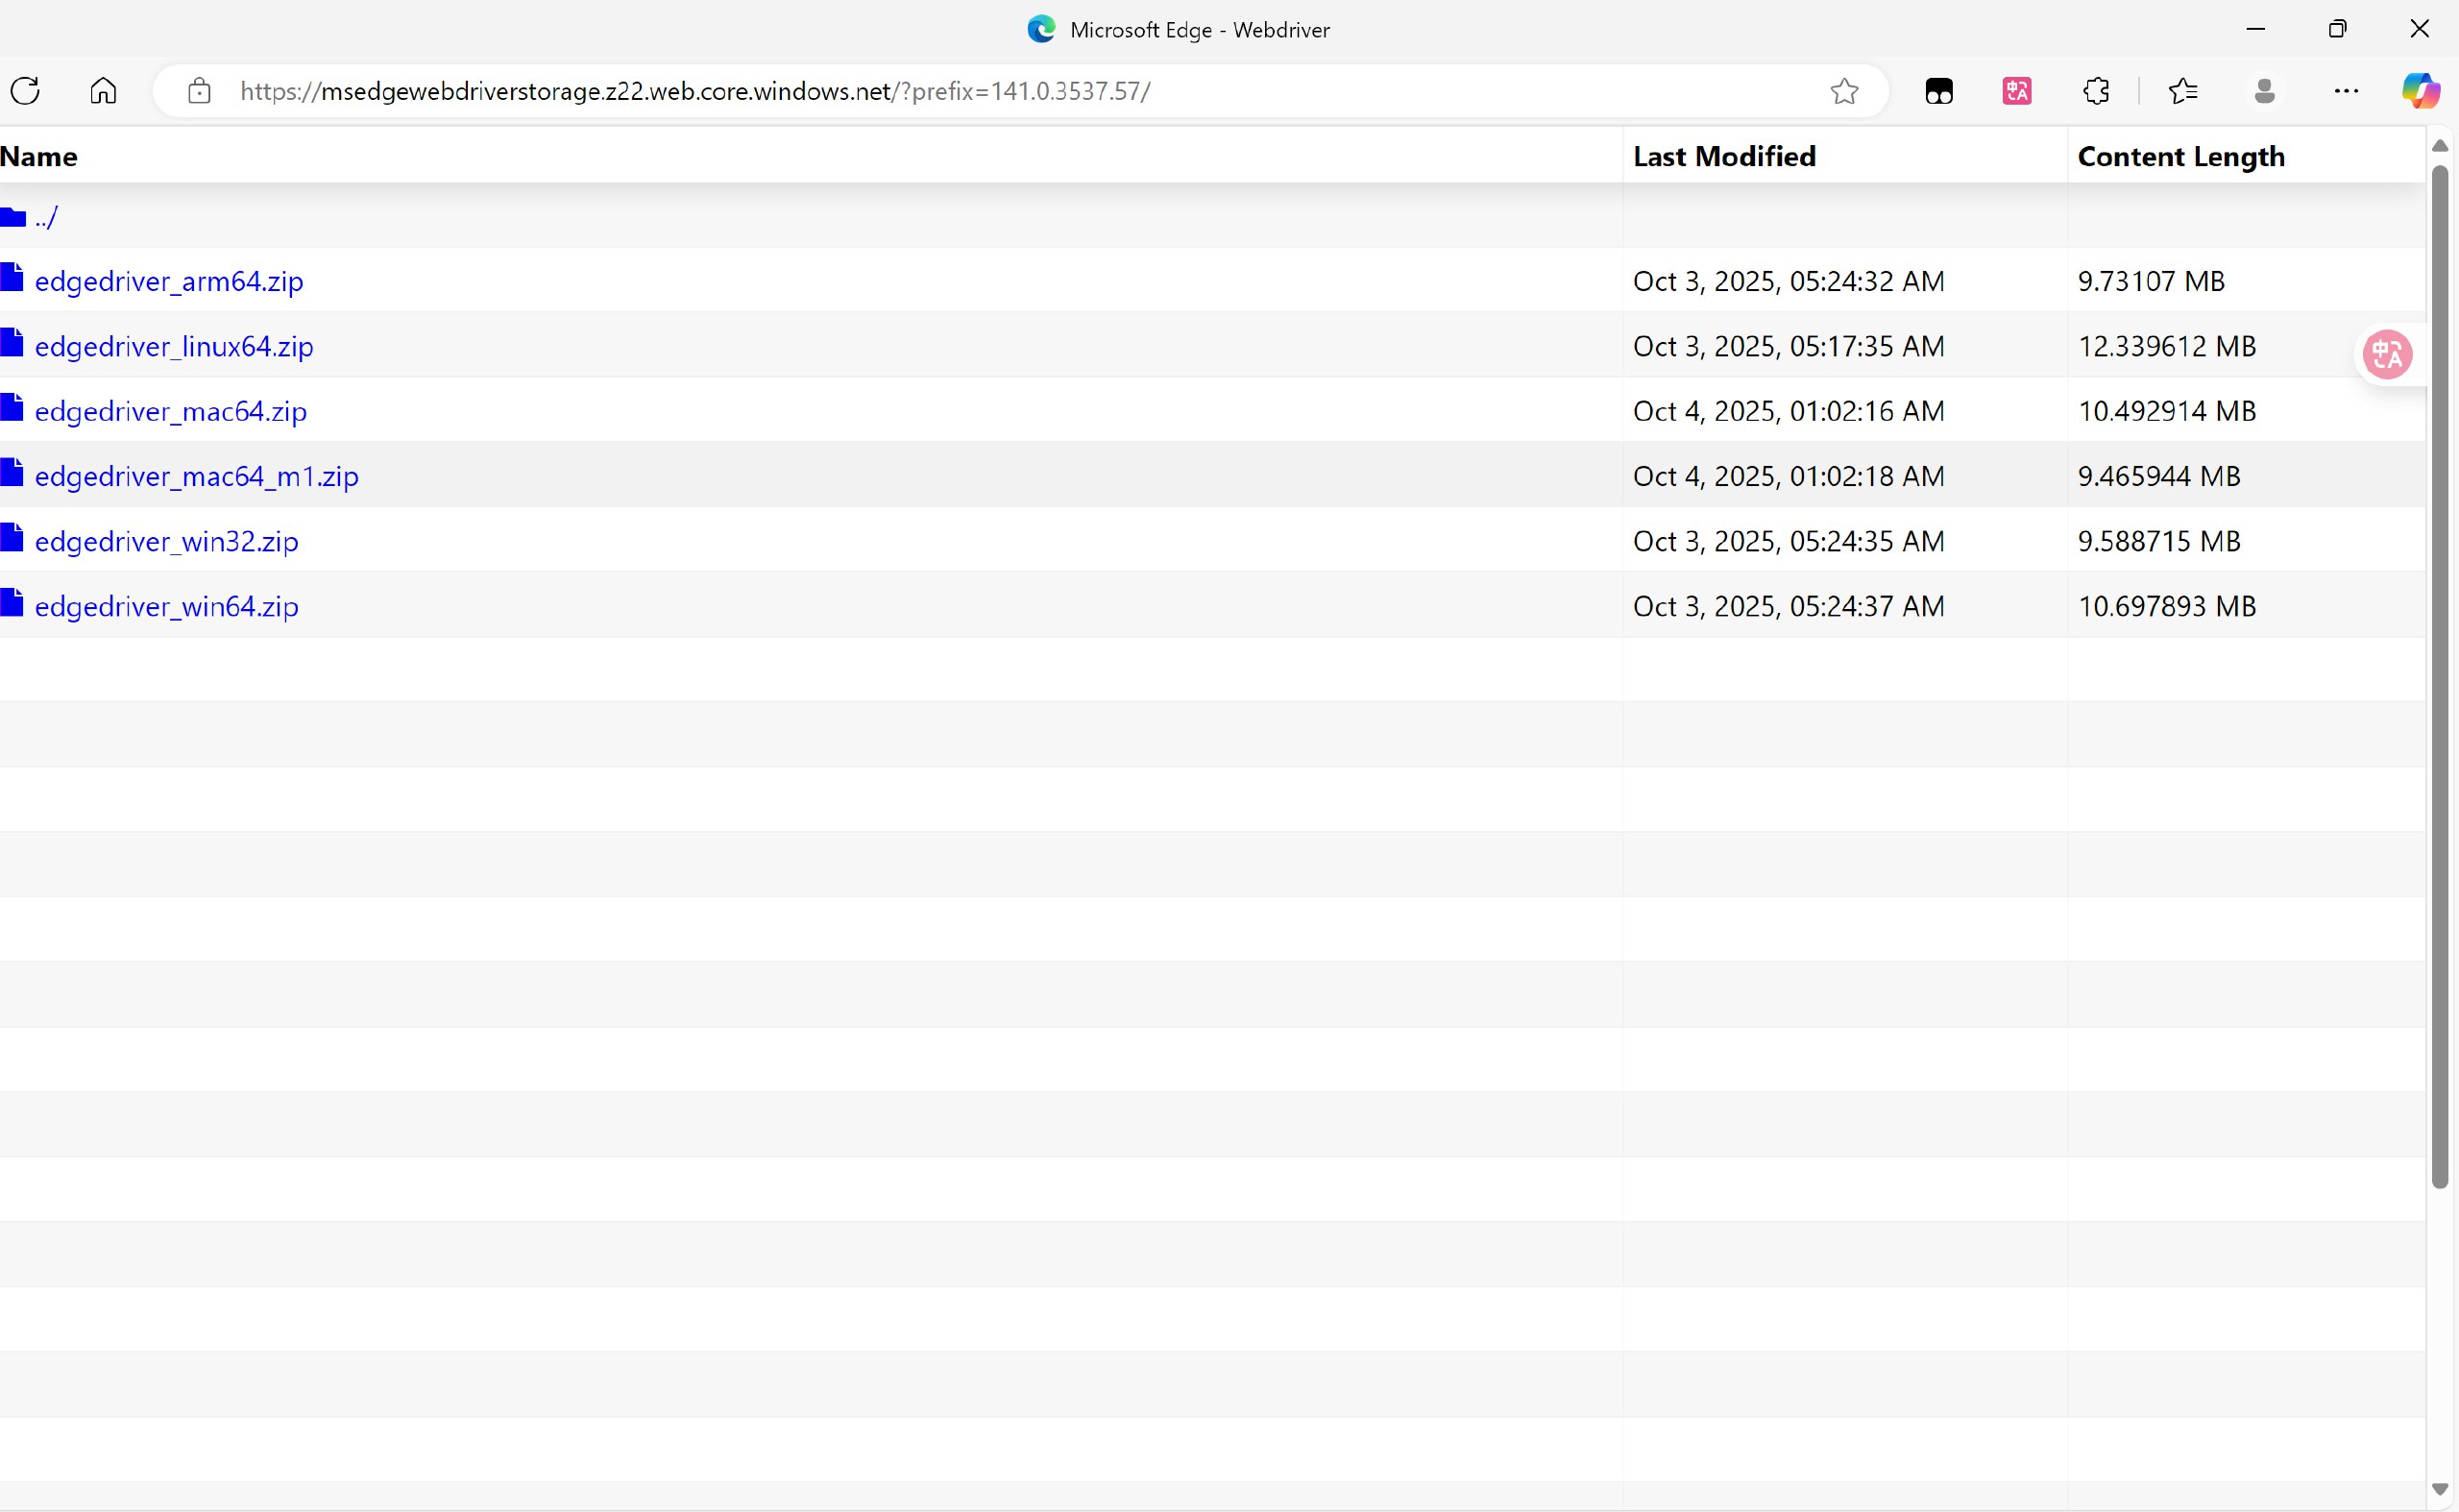Download edgedriver_linux64.zip

pos(174,346)
